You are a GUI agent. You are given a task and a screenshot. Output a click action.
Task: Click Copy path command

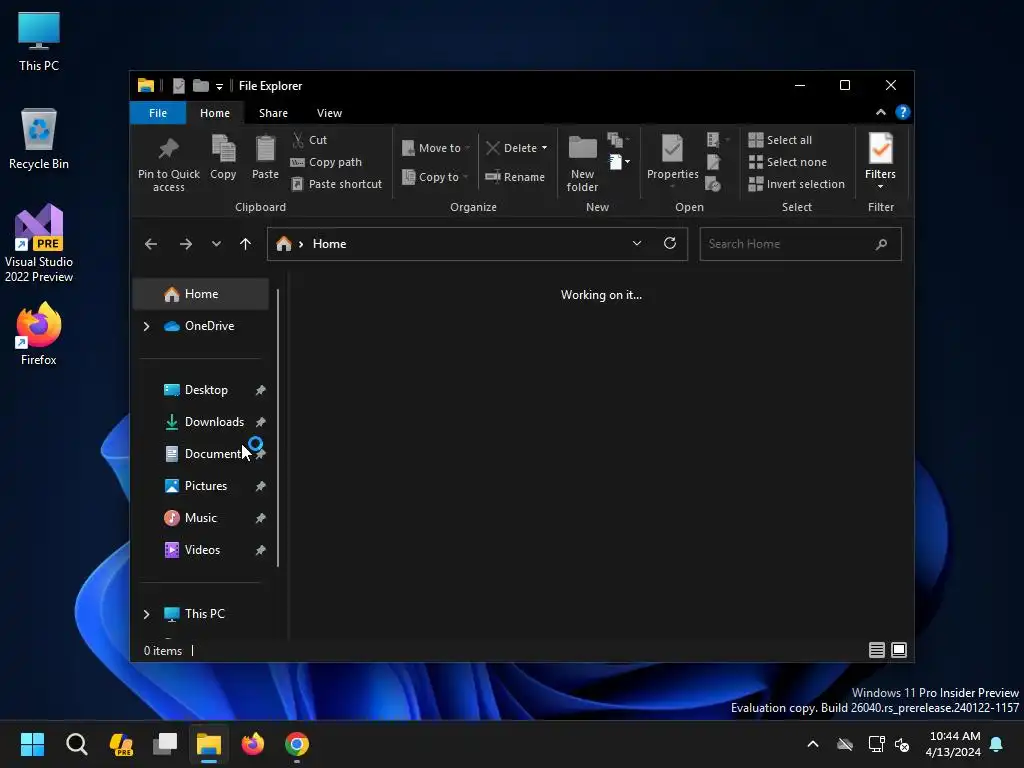pos(326,162)
